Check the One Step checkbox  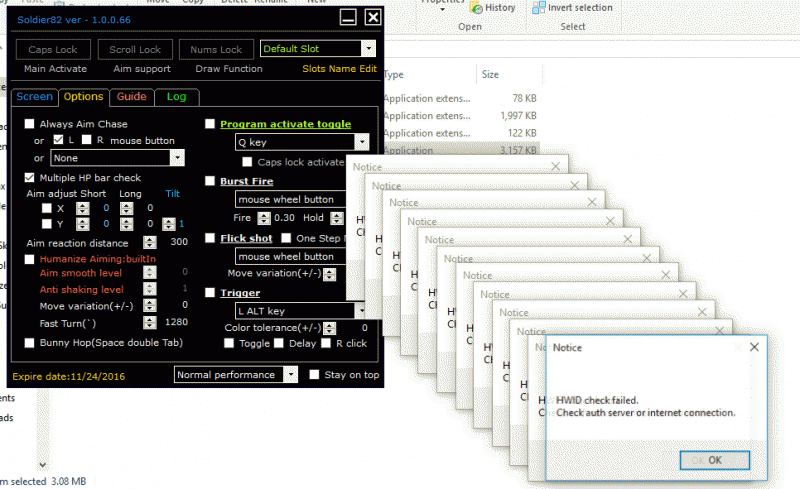tap(286, 238)
